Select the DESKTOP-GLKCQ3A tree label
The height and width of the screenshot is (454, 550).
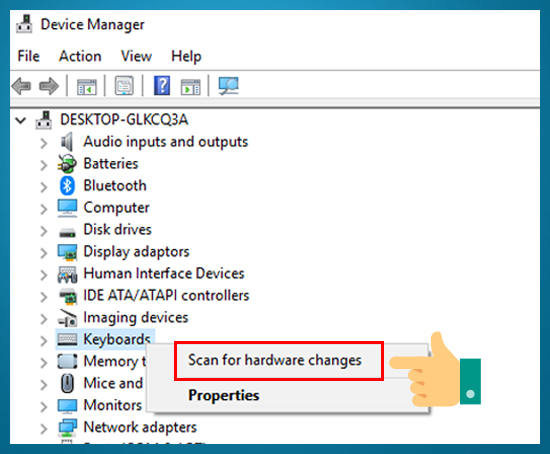tap(124, 120)
